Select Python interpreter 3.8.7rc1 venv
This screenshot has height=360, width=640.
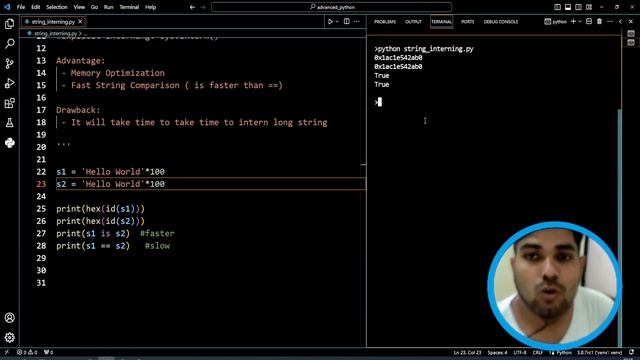tap(599, 352)
